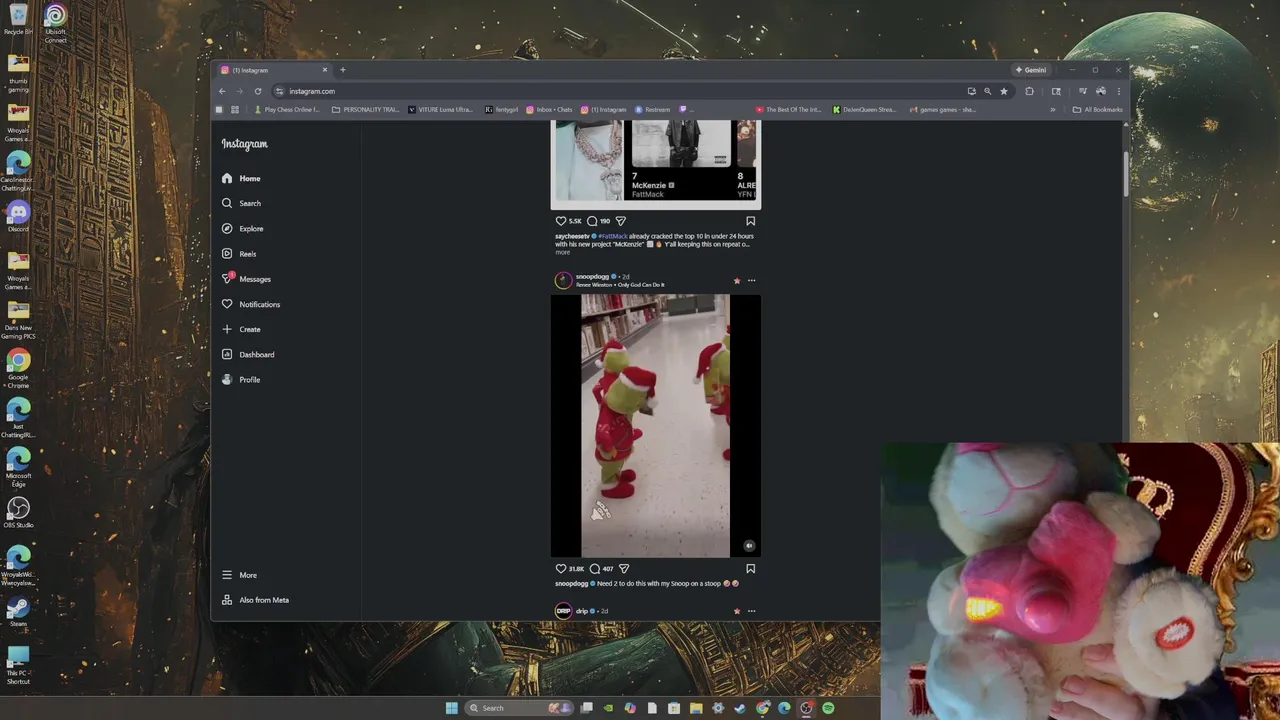Click the favorite star on snoopdogg's post
The image size is (1280, 720).
click(x=737, y=281)
